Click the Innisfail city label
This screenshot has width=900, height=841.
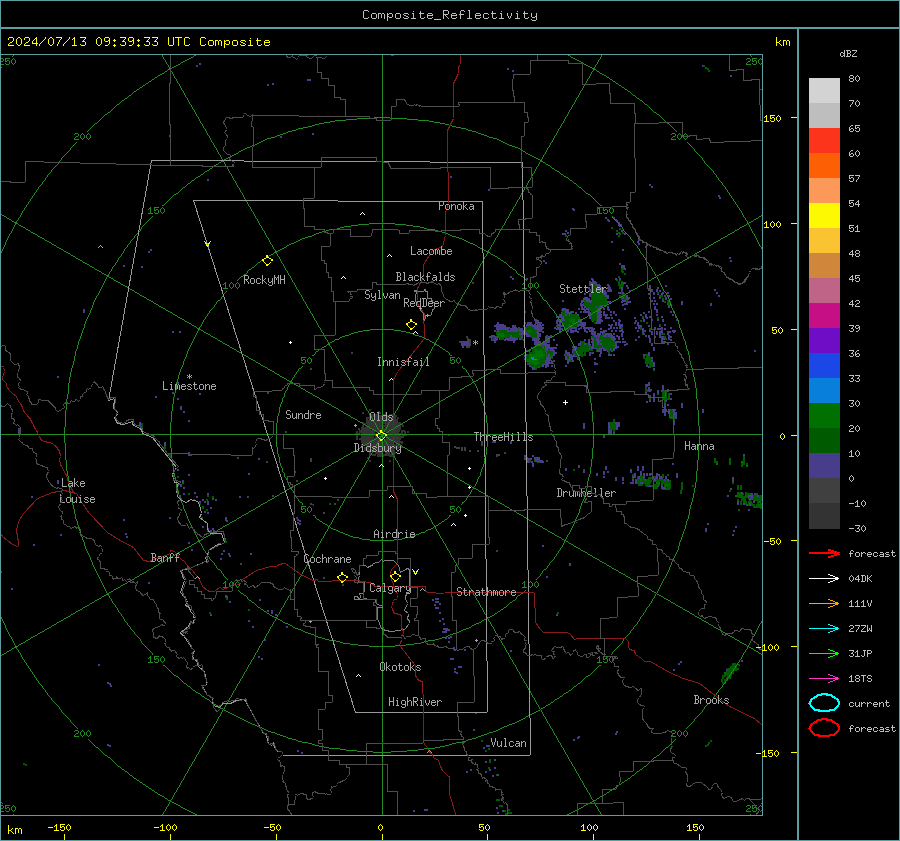pos(403,362)
